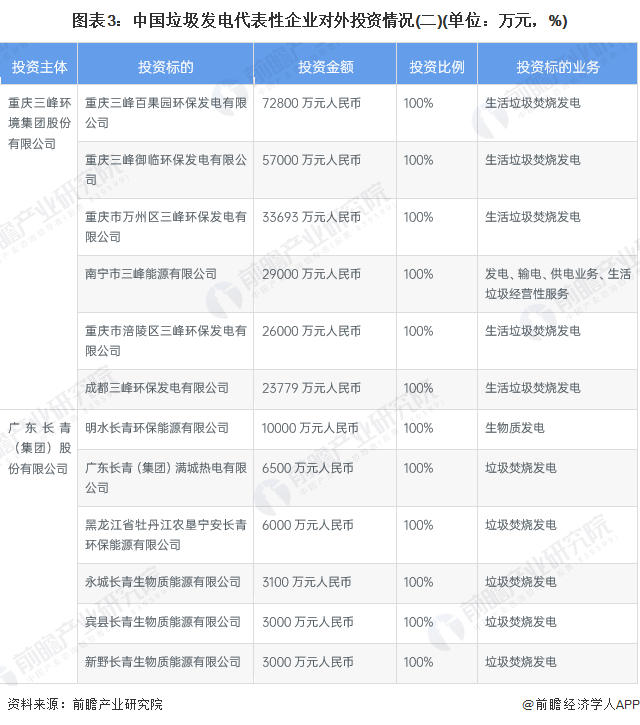Click the '发电、输电、供电业务' business cell
Image resolution: width=640 pixels, height=725 pixels.
point(557,284)
